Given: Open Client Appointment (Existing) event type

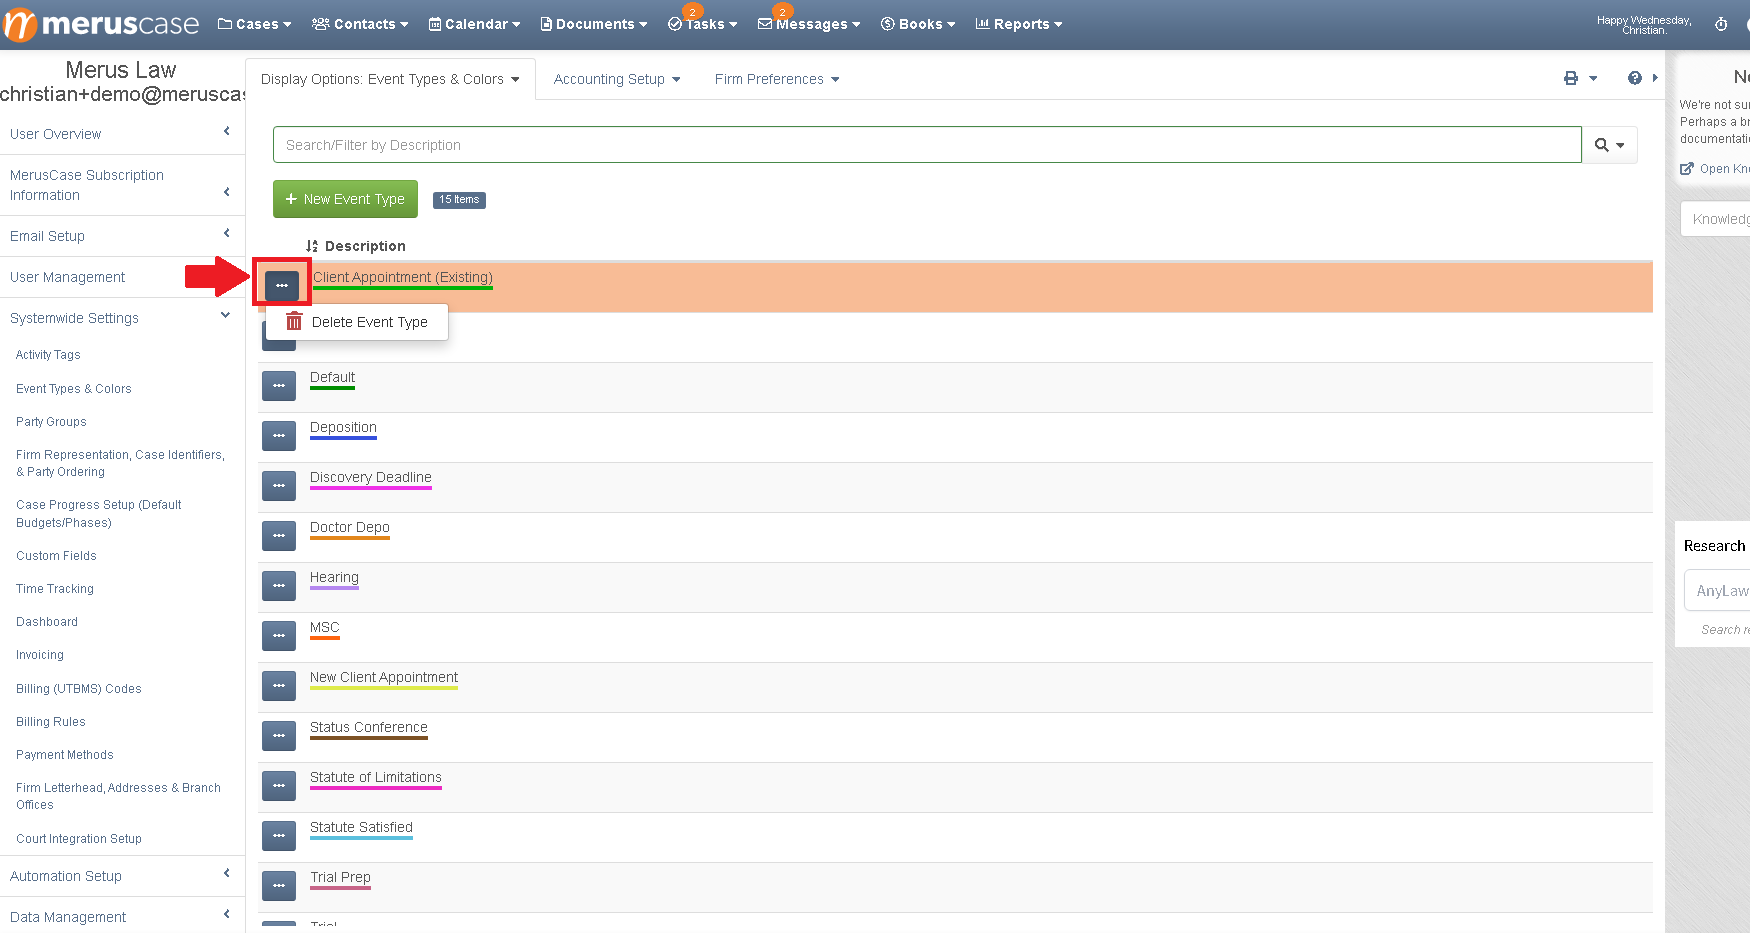Looking at the screenshot, I should coord(403,277).
